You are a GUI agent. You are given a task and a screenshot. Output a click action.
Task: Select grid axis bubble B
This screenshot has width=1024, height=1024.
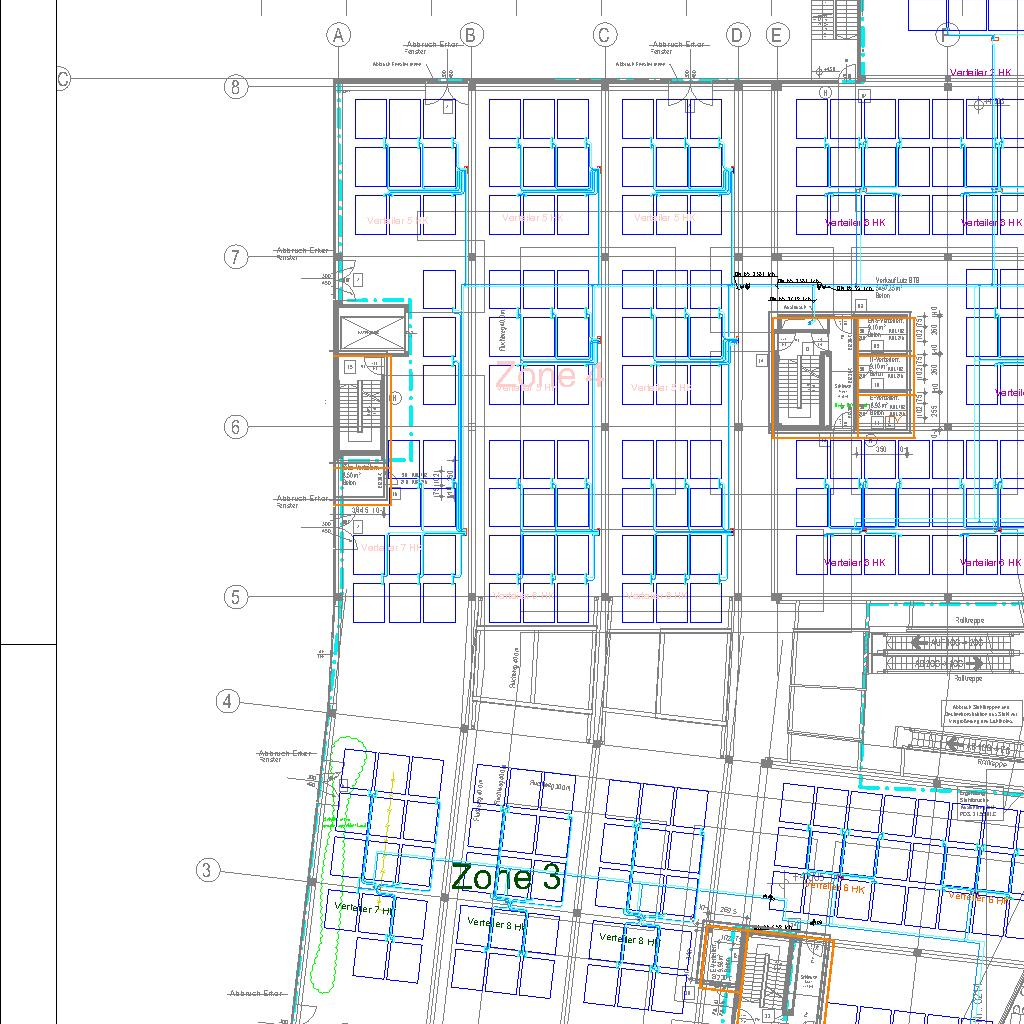click(470, 36)
